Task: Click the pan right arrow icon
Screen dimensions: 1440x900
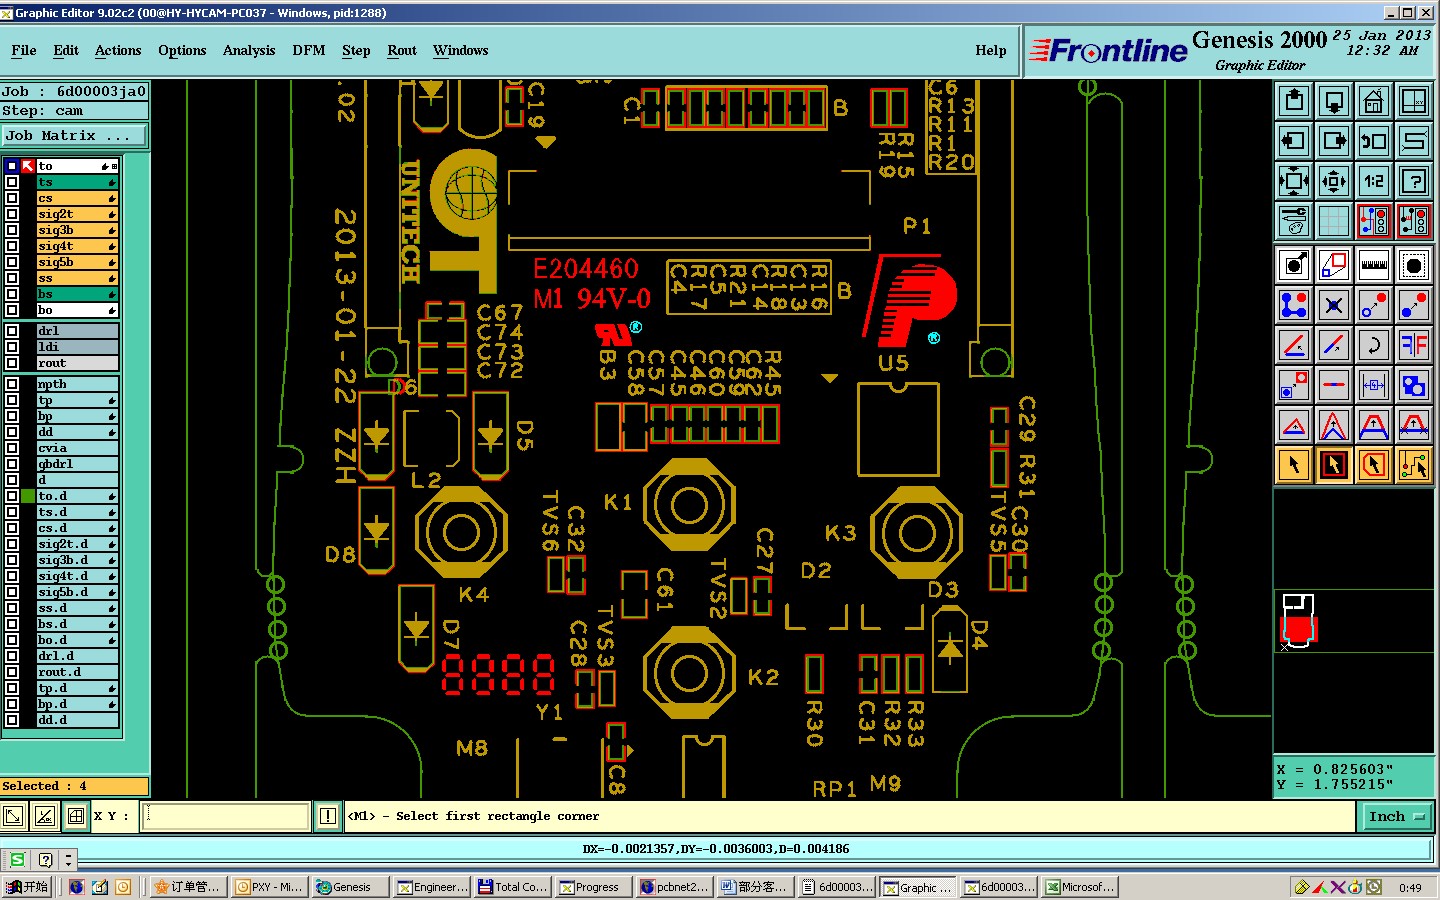Action: coord(1334,141)
